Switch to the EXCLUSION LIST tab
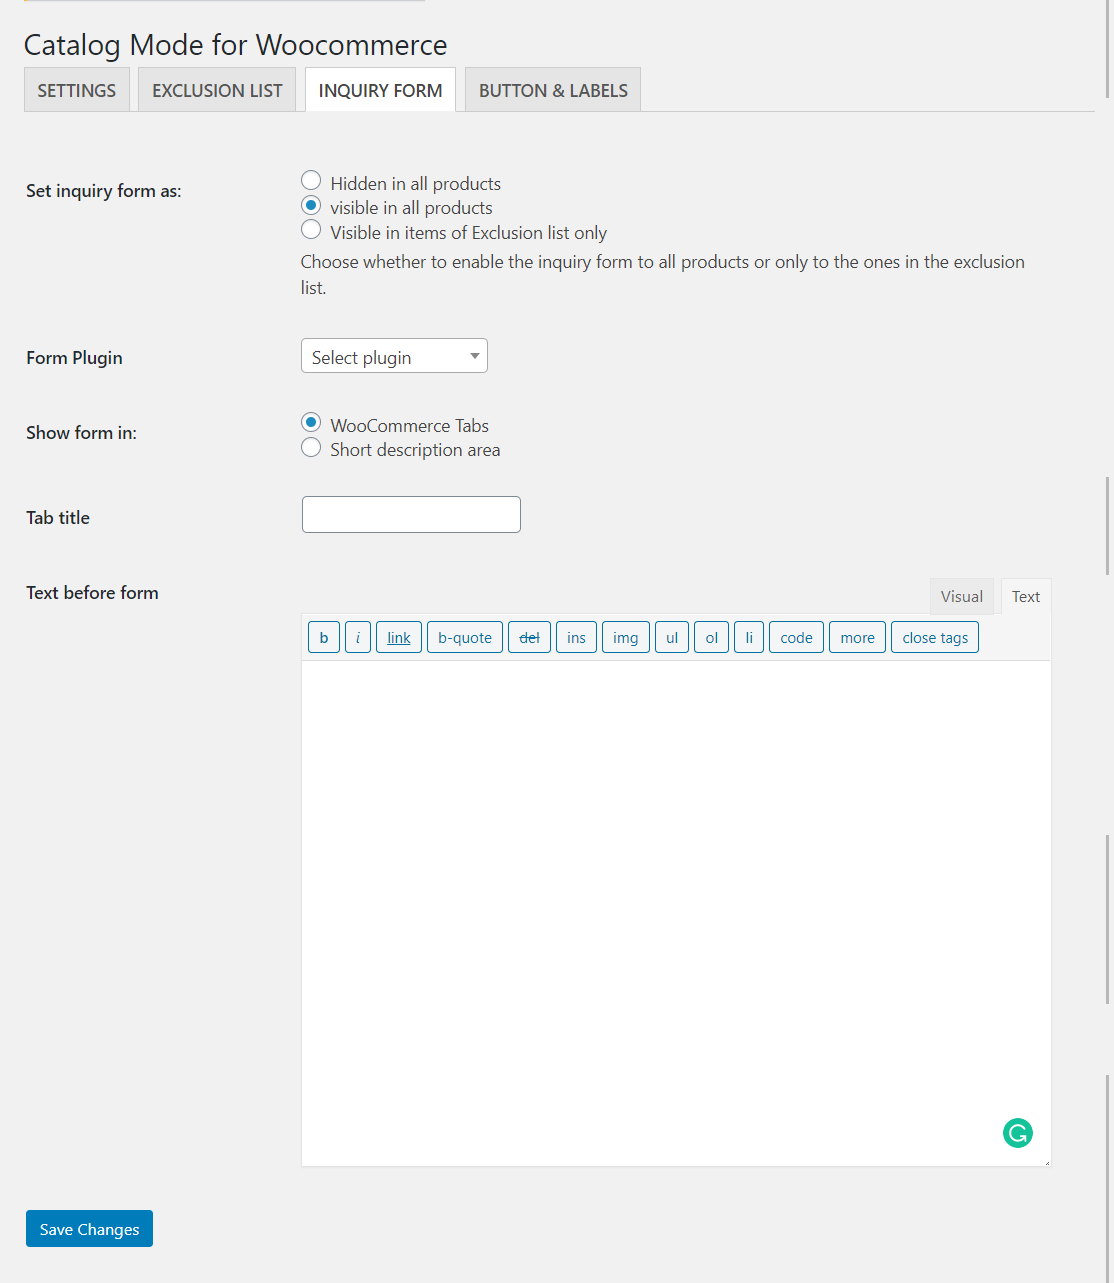Screen dimensions: 1114x1283 [x=216, y=90]
